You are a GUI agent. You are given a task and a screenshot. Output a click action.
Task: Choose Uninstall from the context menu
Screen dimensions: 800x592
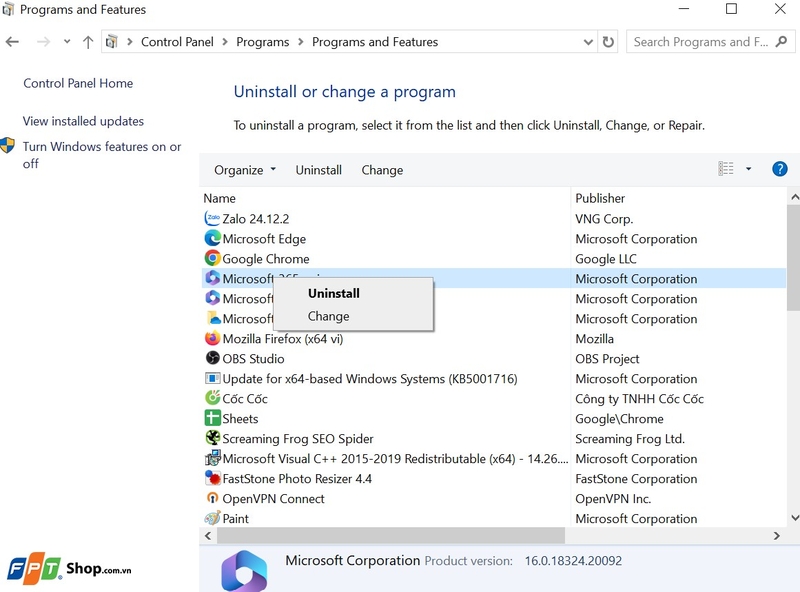(333, 293)
